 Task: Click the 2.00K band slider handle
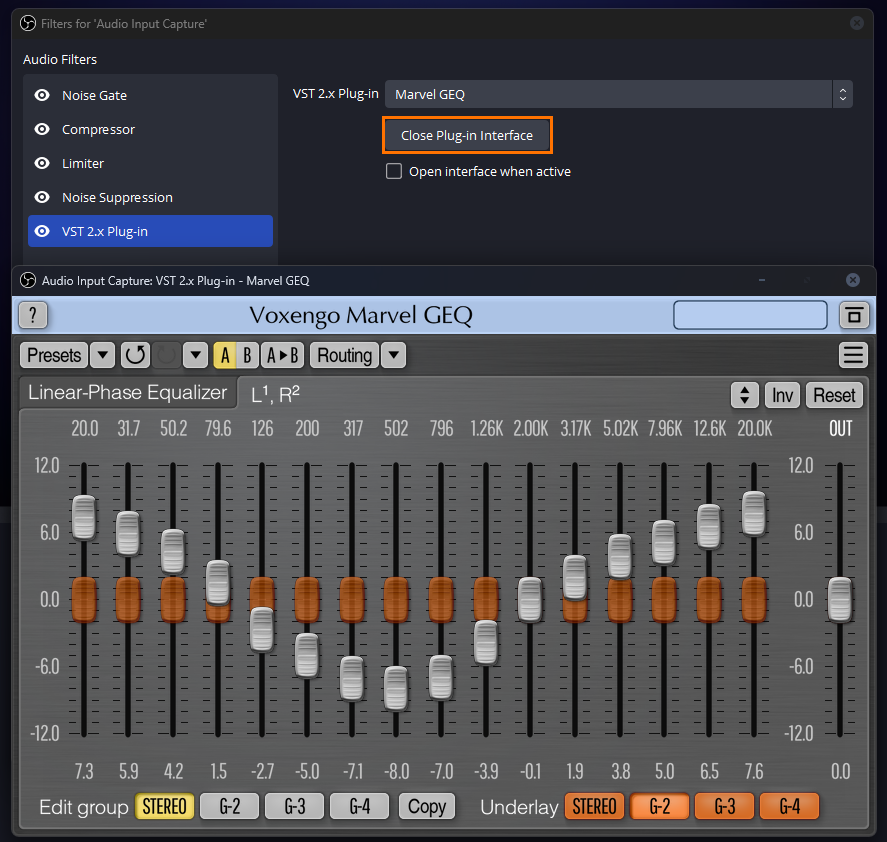tap(530, 600)
